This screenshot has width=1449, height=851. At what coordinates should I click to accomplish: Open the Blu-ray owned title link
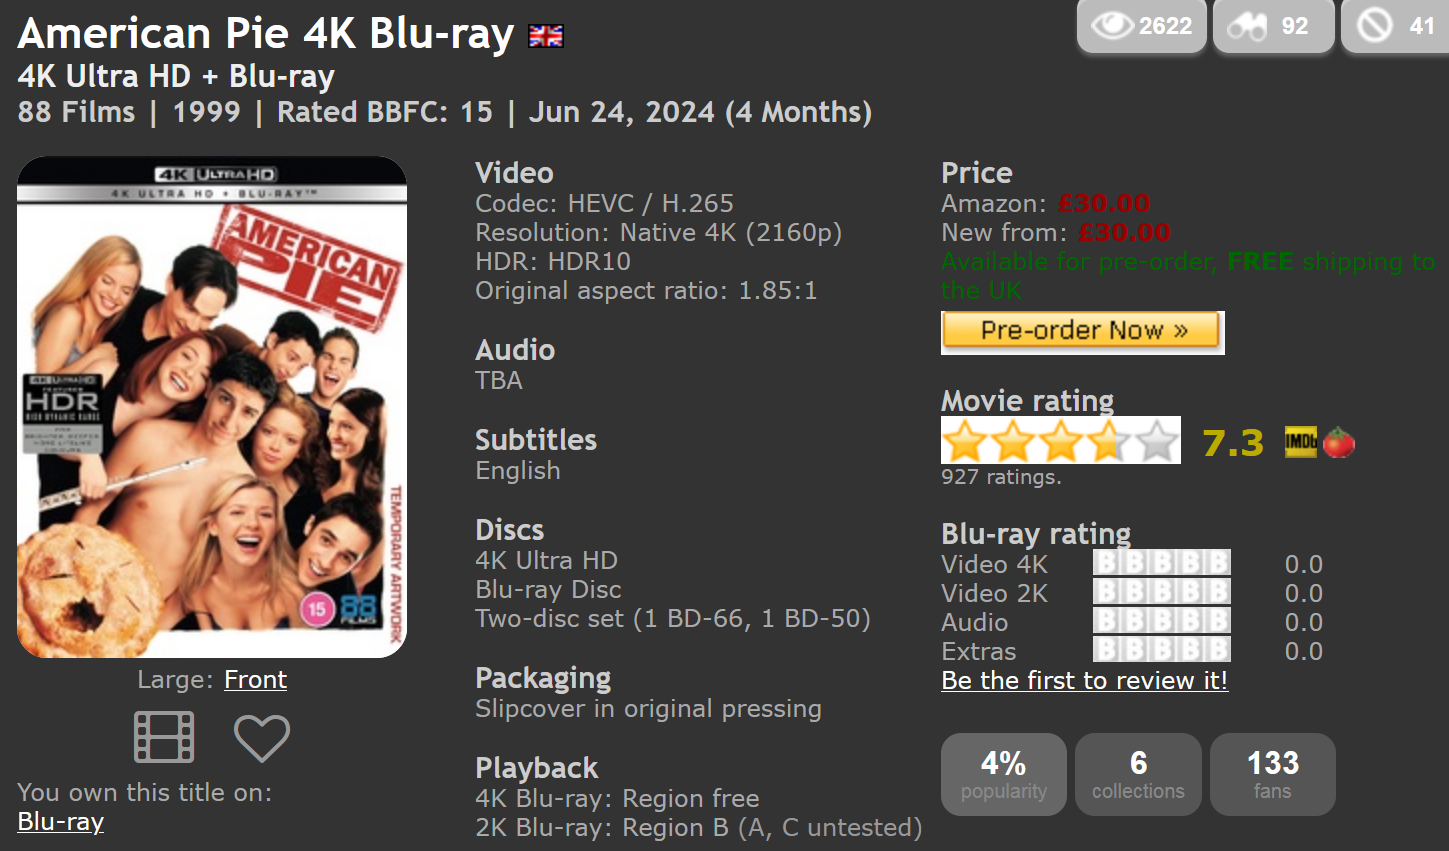pos(61,822)
